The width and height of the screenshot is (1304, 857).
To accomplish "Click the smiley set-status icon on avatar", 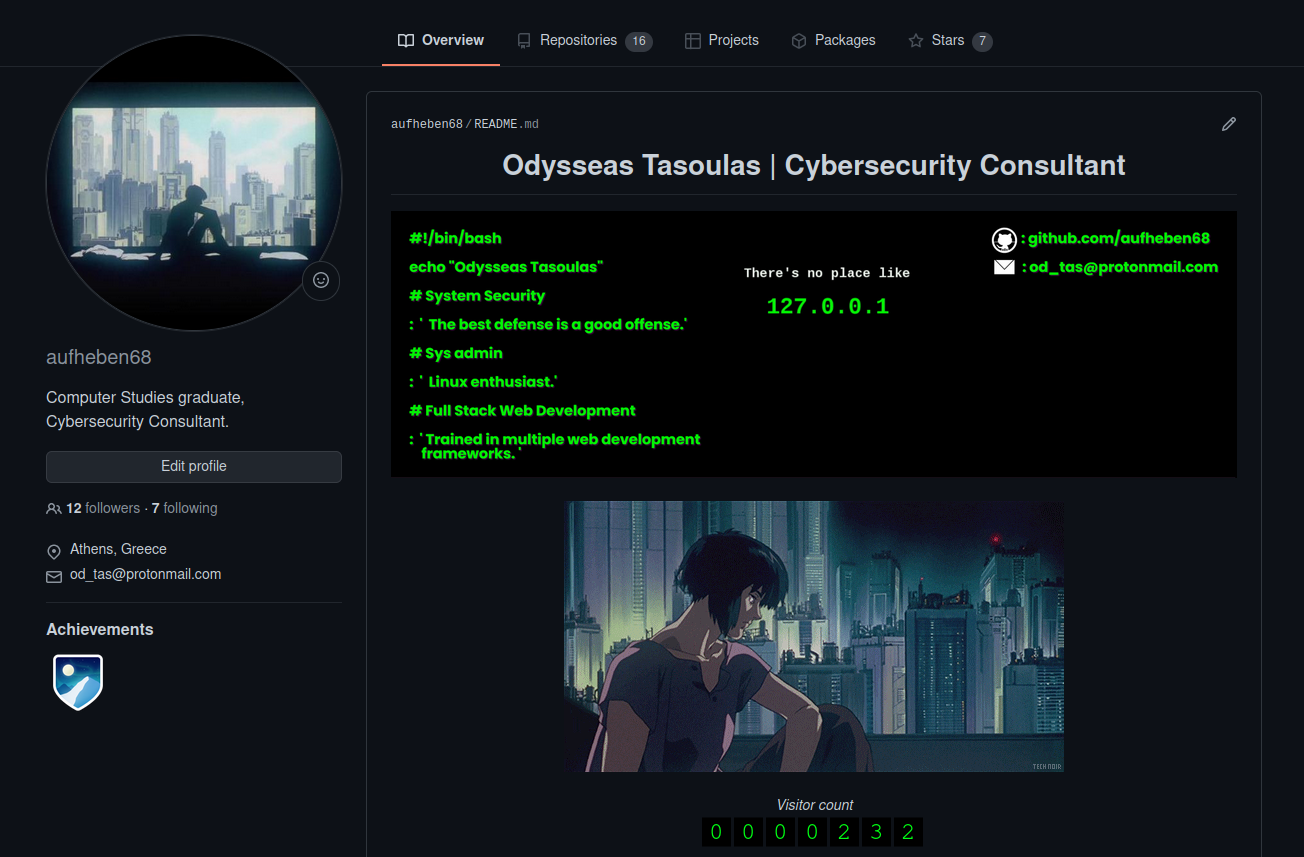I will [321, 281].
